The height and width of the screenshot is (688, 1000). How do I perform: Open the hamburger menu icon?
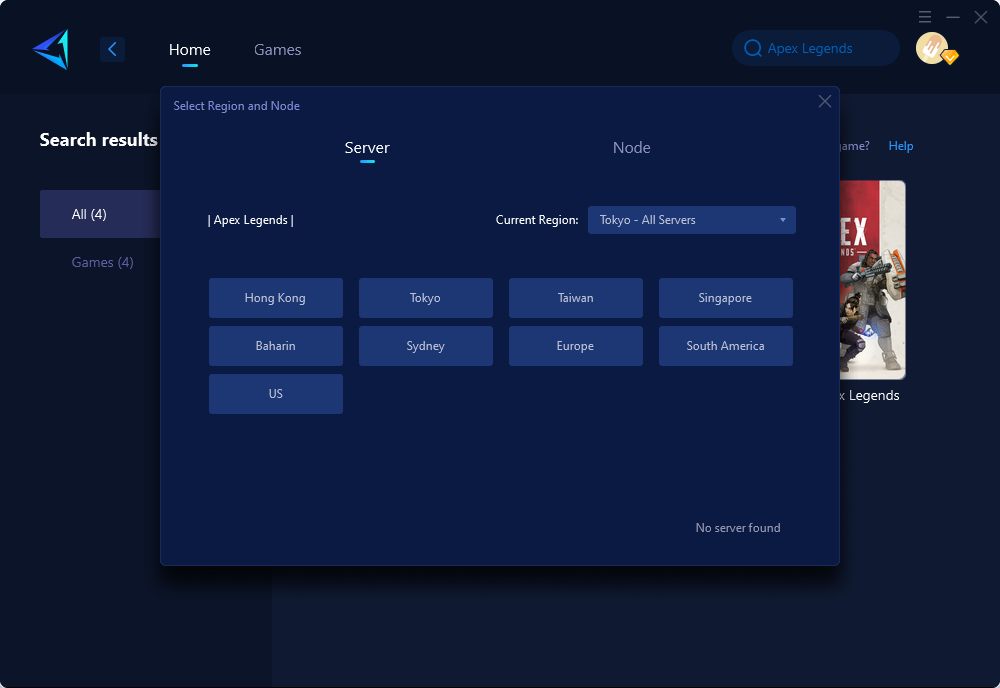pos(925,17)
